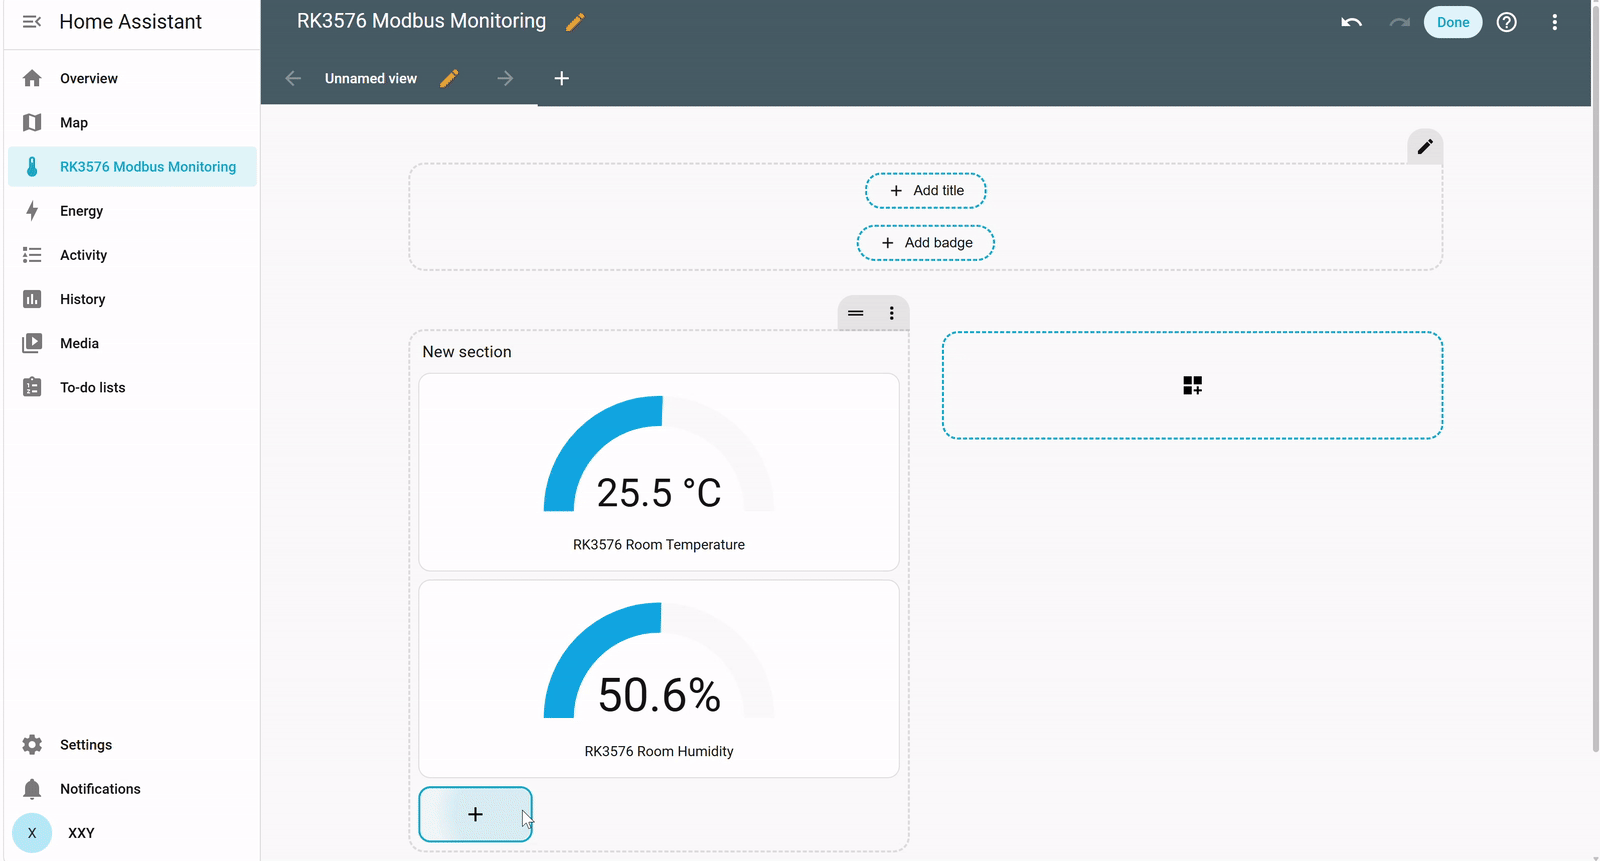The width and height of the screenshot is (1600, 861).
Task: Open the help question mark icon
Action: (x=1507, y=22)
